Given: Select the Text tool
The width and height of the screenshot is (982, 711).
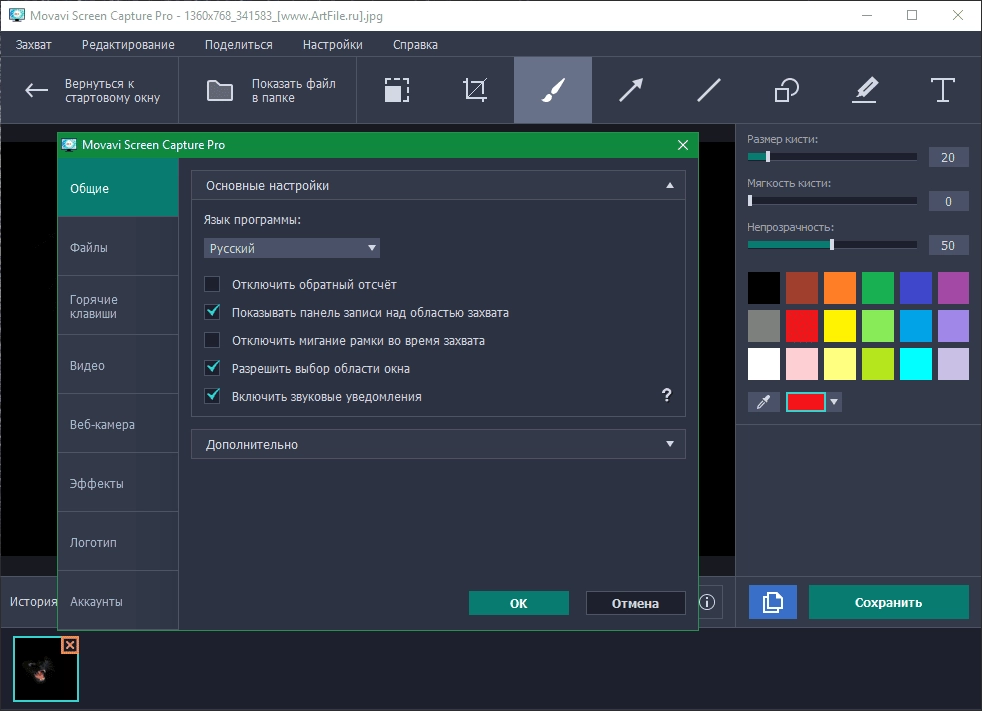Looking at the screenshot, I should [943, 90].
